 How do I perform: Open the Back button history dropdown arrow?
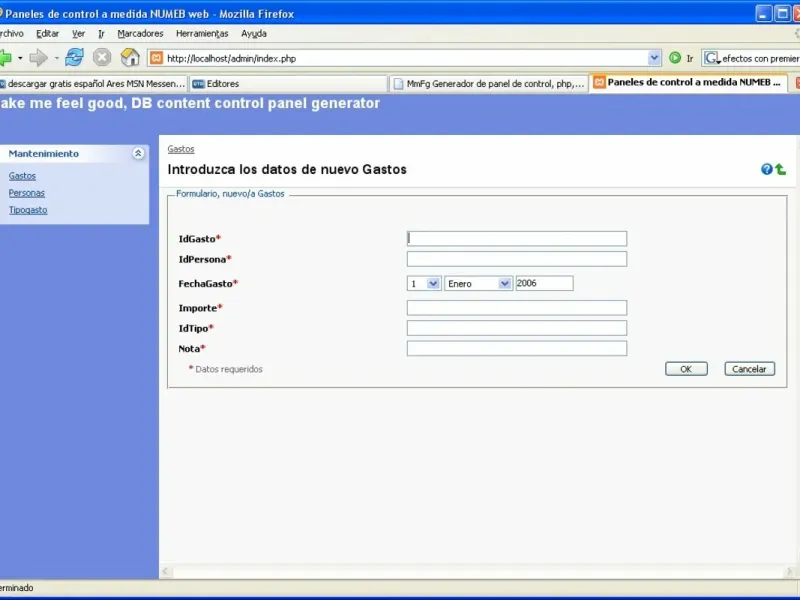[20, 58]
